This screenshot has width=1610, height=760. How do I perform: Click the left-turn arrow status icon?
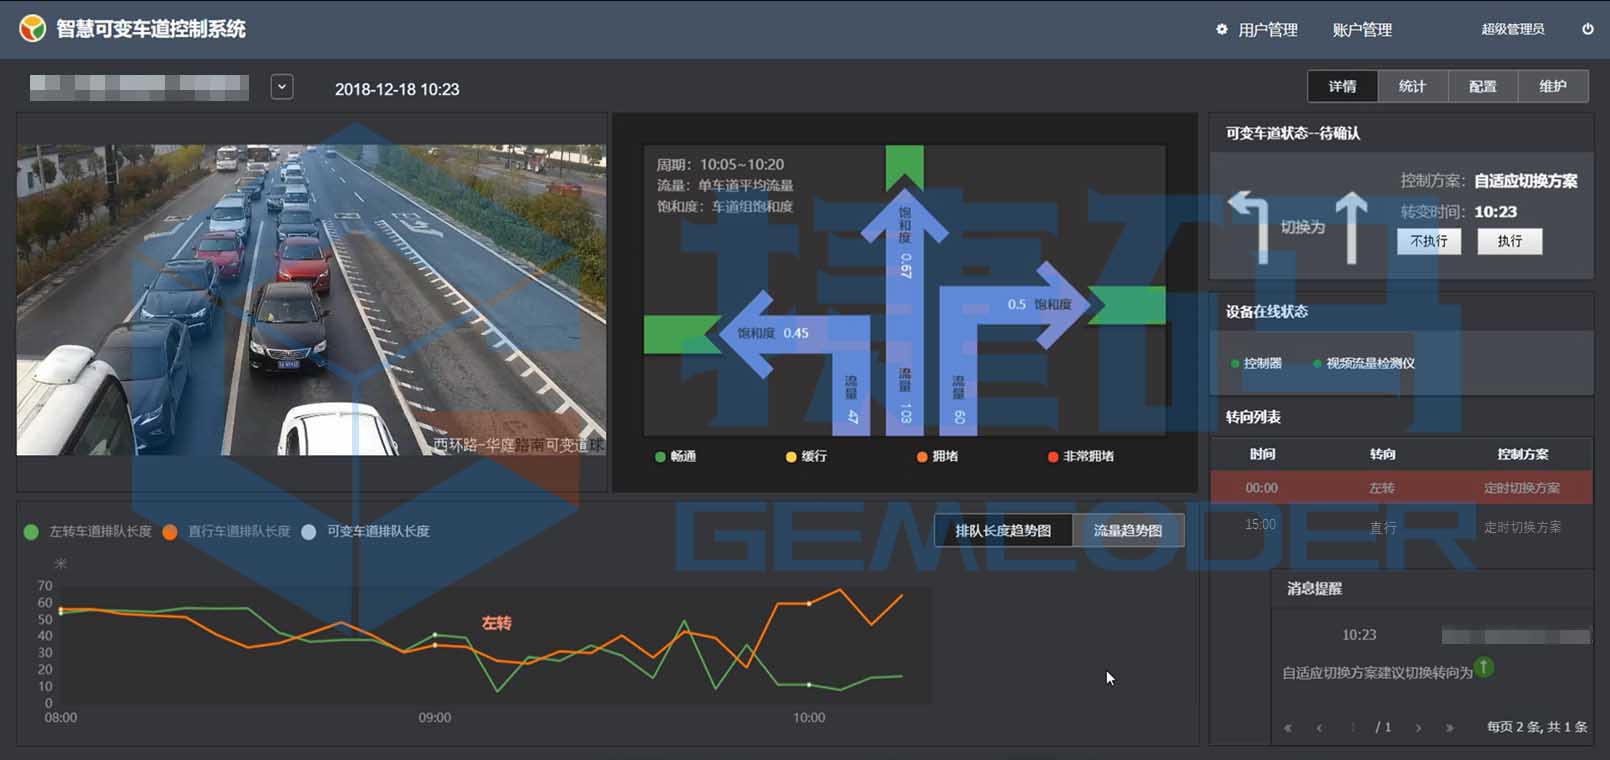pos(1249,225)
